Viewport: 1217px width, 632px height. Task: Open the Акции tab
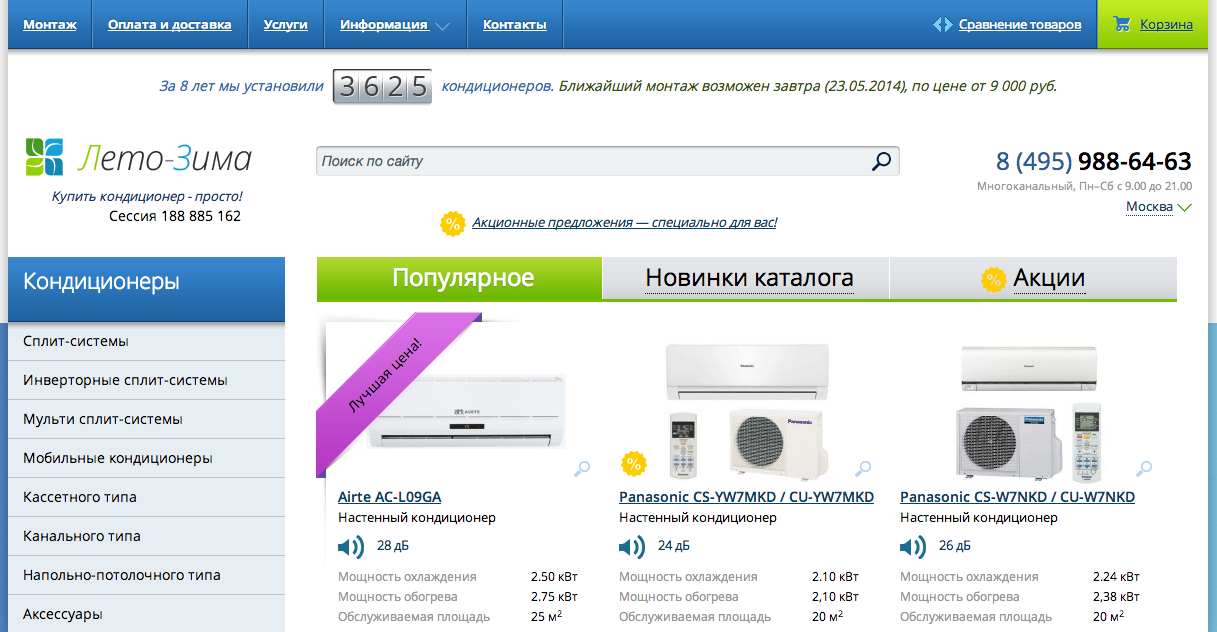point(1048,278)
